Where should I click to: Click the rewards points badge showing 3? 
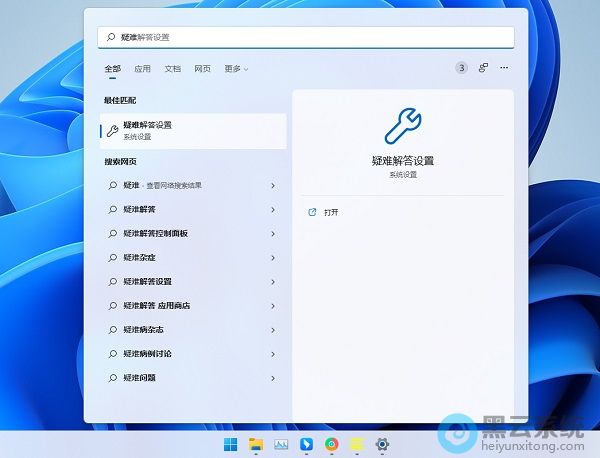pyautogui.click(x=461, y=68)
